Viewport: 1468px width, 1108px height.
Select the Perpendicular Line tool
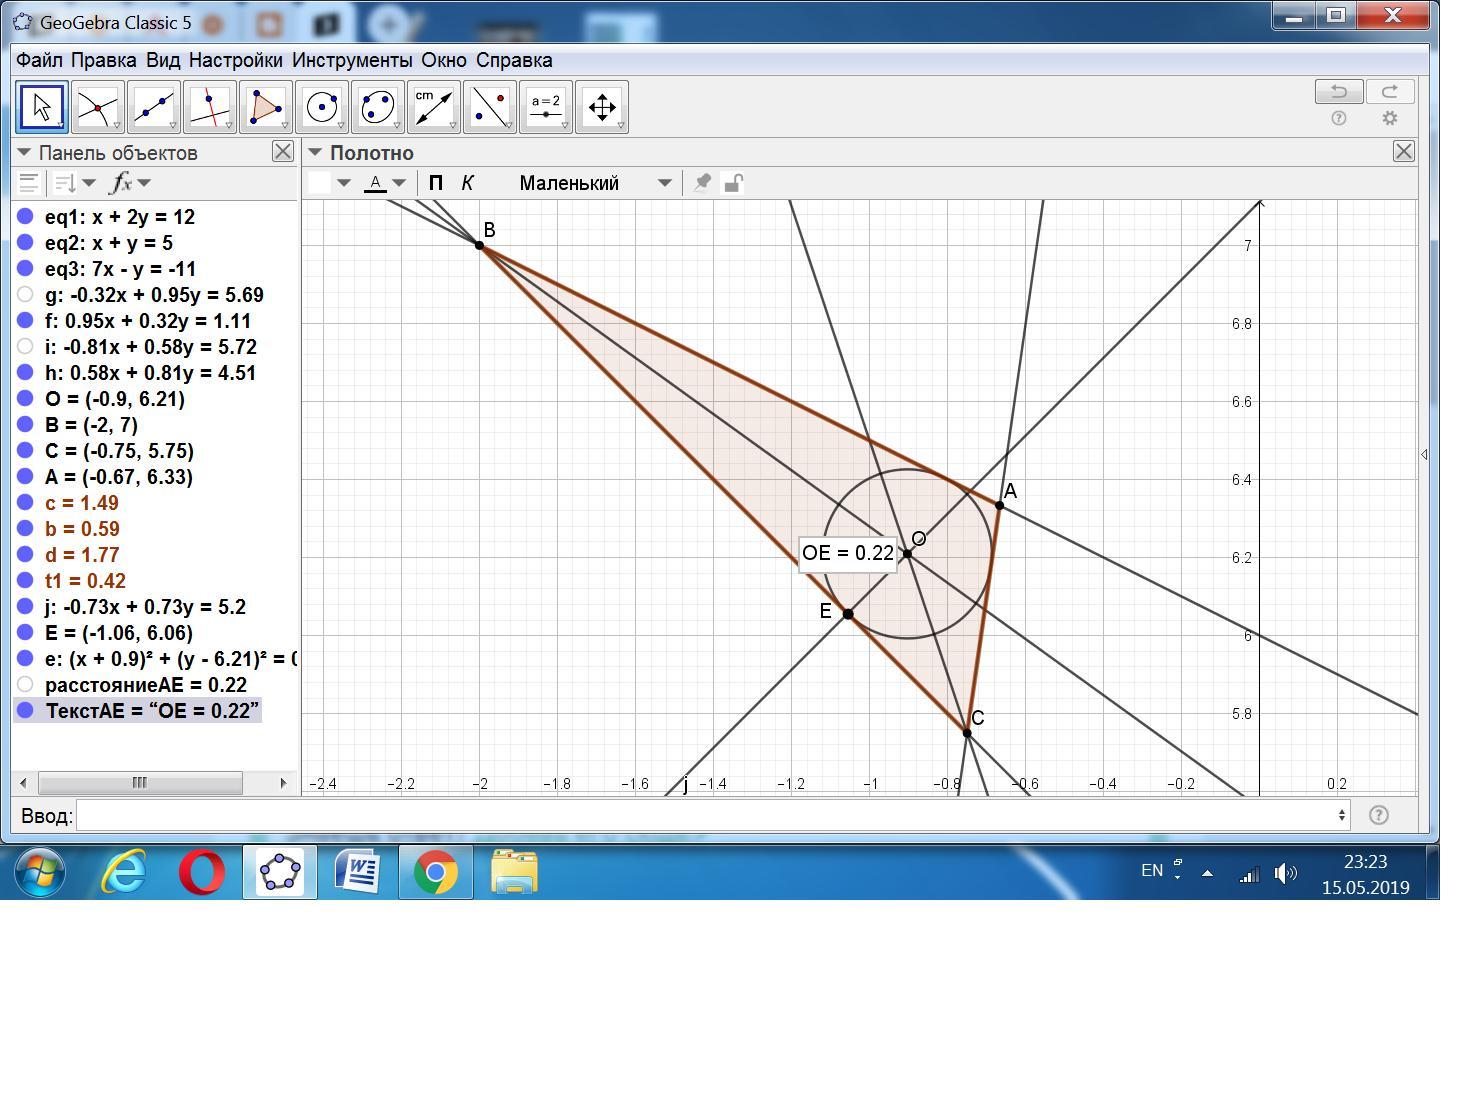click(209, 107)
